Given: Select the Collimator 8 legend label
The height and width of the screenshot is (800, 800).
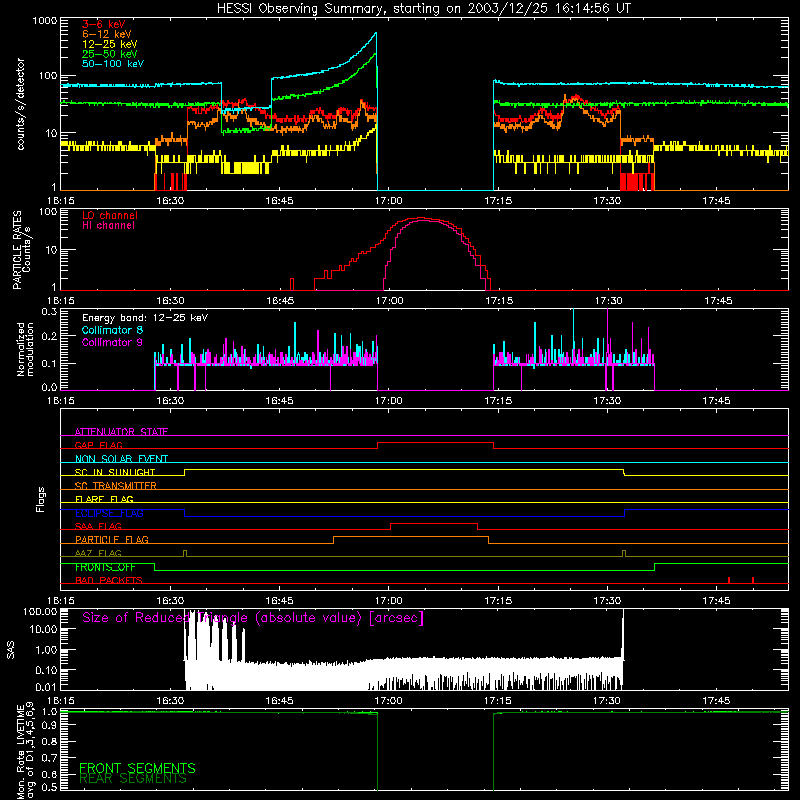Looking at the screenshot, I should tap(112, 330).
